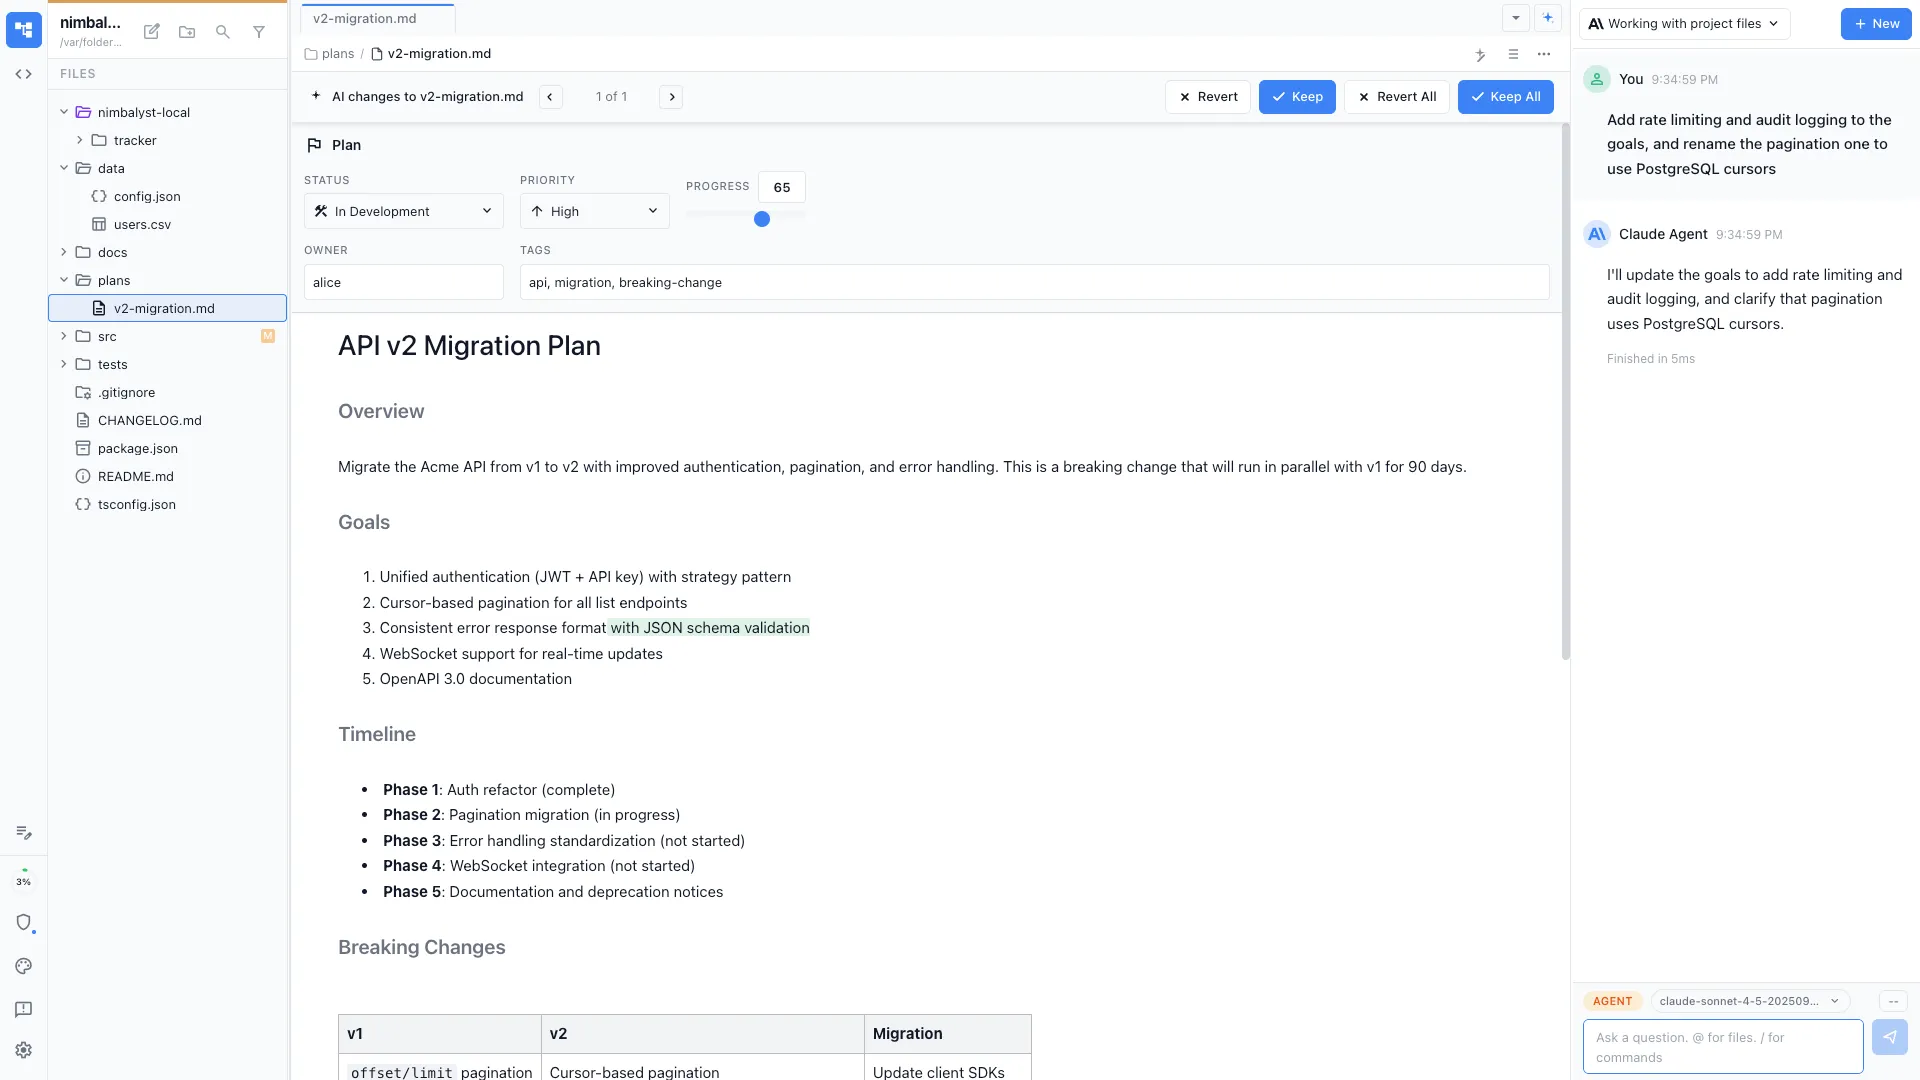1920x1080 pixels.
Task: Open the claude-sonnet model selector dropdown
Action: click(x=1747, y=1000)
